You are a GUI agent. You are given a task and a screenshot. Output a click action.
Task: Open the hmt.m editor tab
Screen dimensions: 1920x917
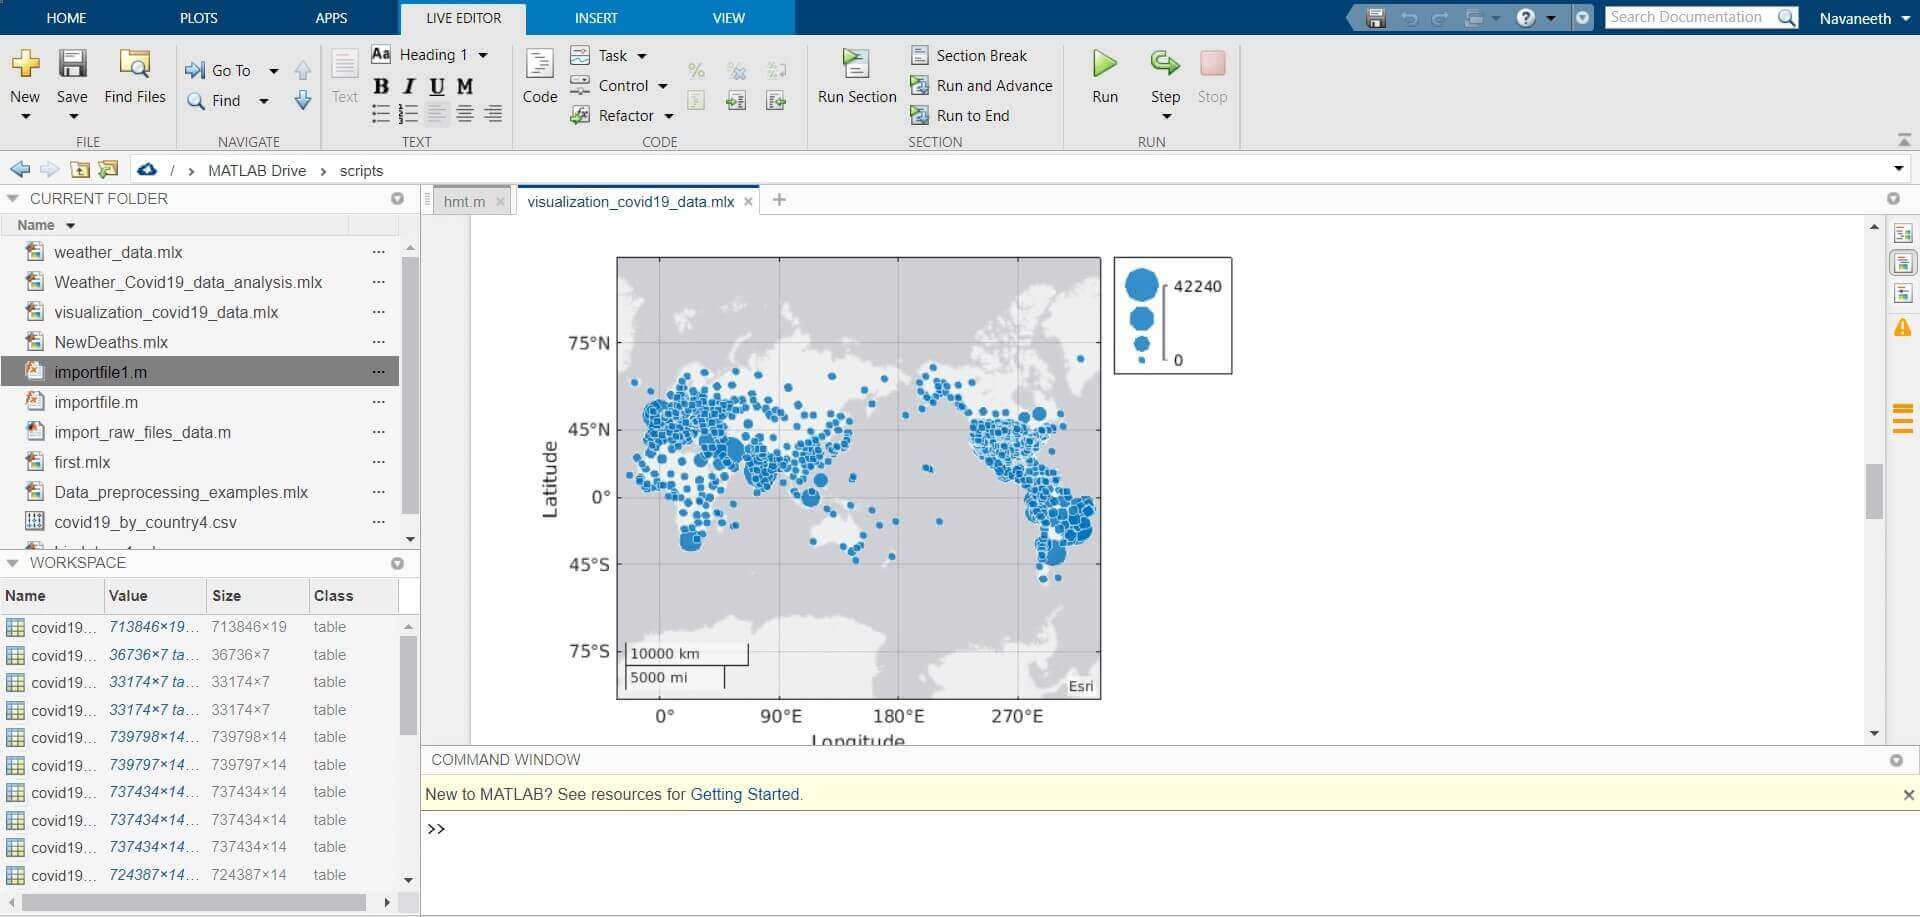click(x=464, y=201)
